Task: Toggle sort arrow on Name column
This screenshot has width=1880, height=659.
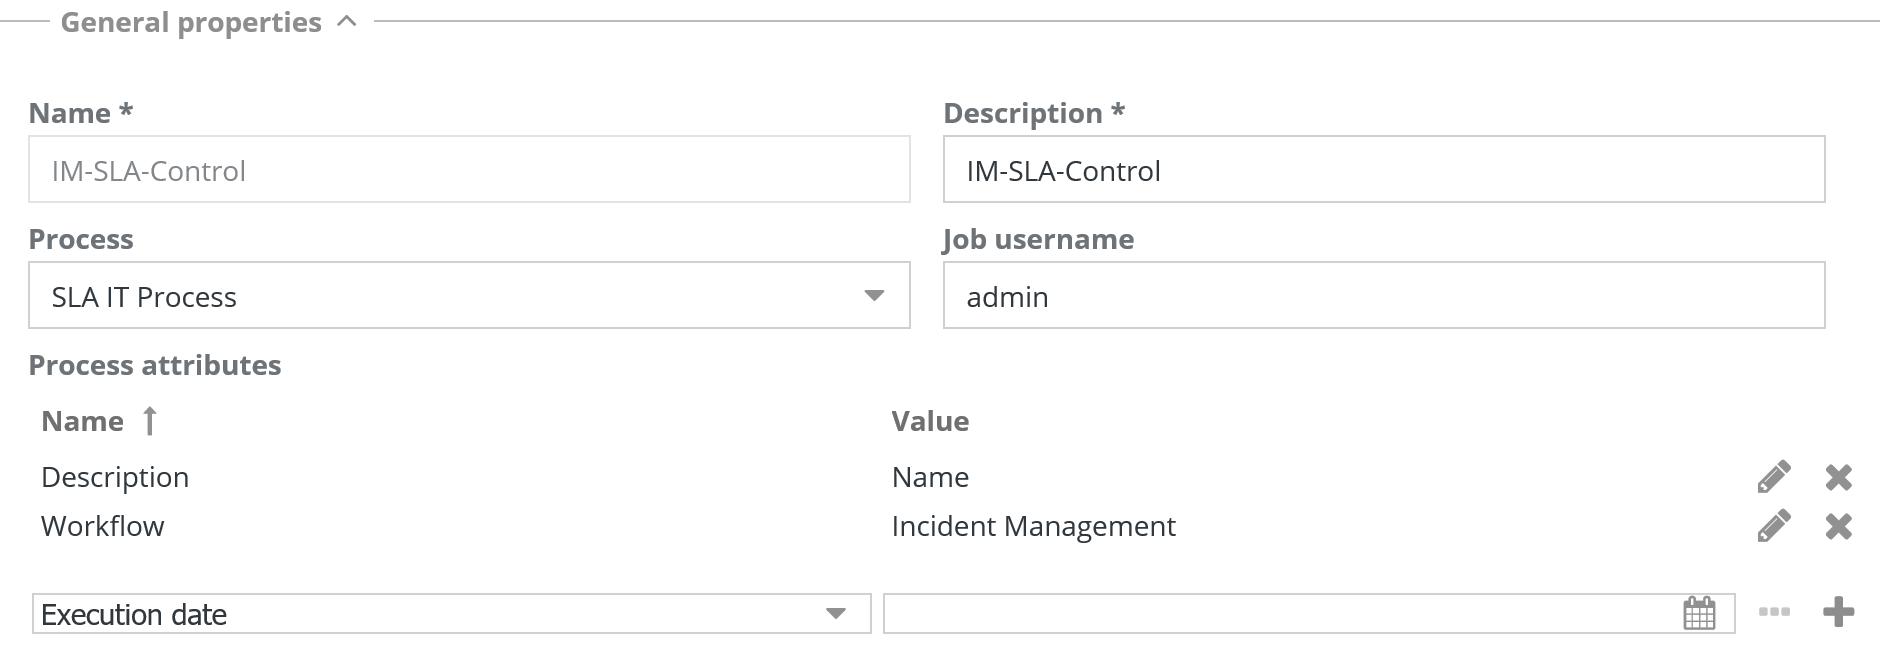Action: (150, 421)
